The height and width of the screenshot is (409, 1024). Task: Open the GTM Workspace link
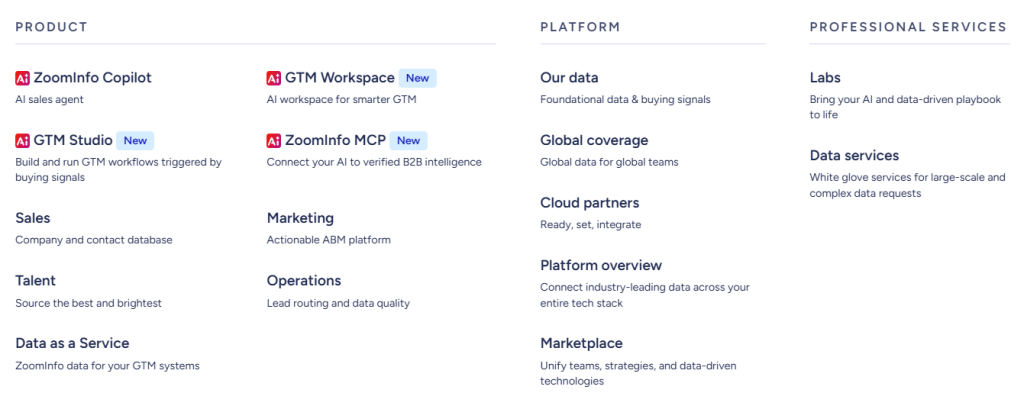coord(340,78)
